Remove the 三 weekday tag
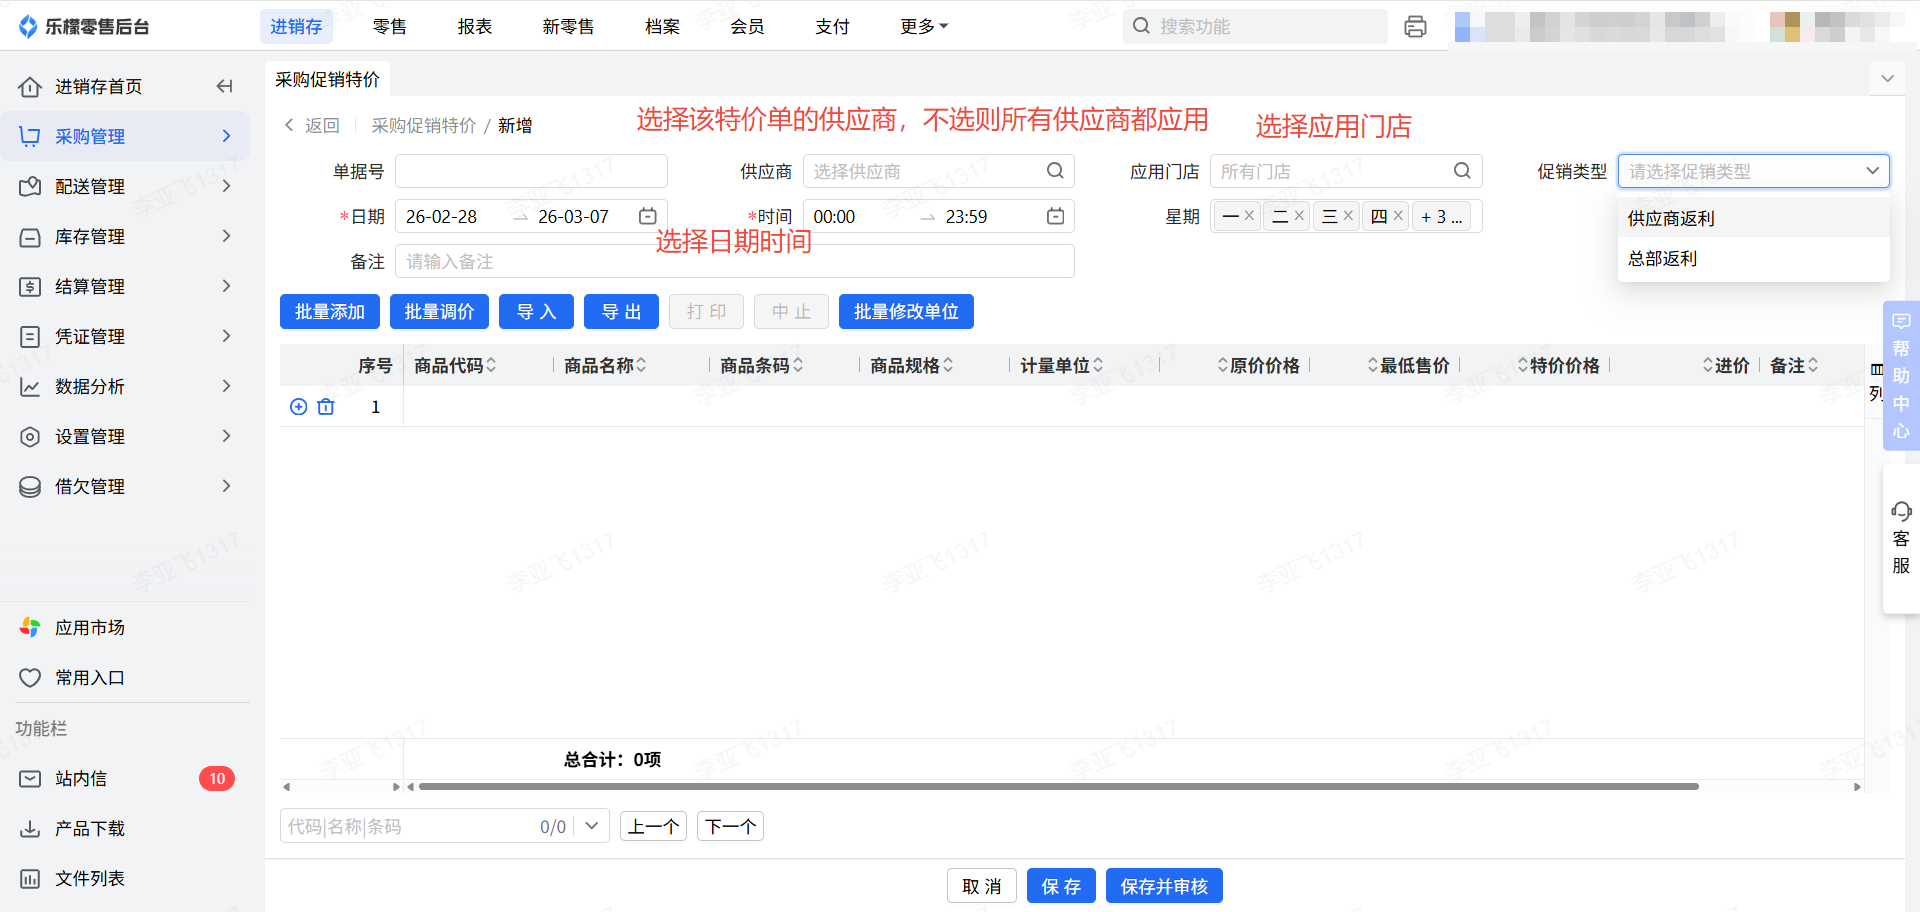The image size is (1920, 912). pos(1348,215)
